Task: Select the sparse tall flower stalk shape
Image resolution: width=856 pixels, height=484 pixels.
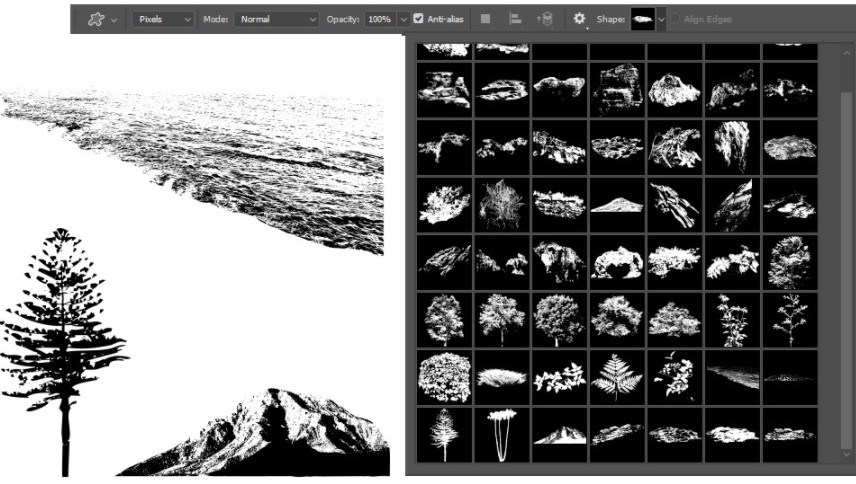Action: (790, 320)
